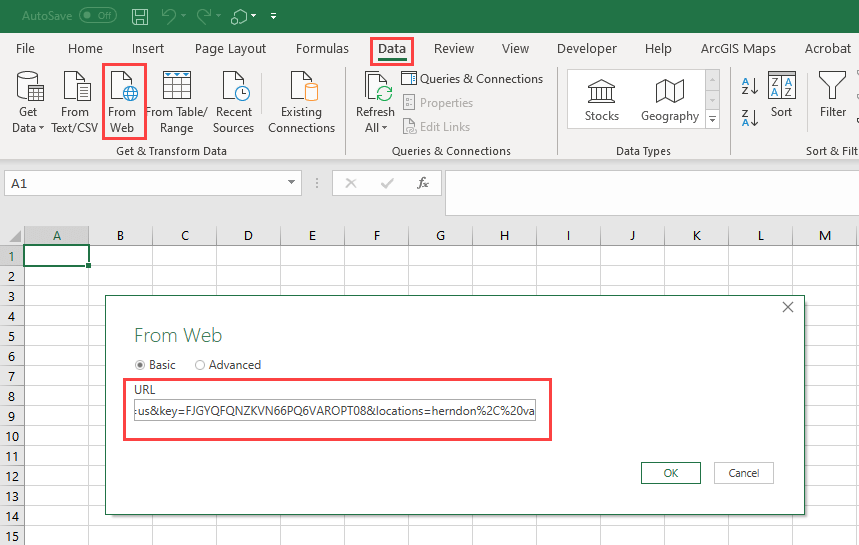Open Existing Connections

(301, 101)
